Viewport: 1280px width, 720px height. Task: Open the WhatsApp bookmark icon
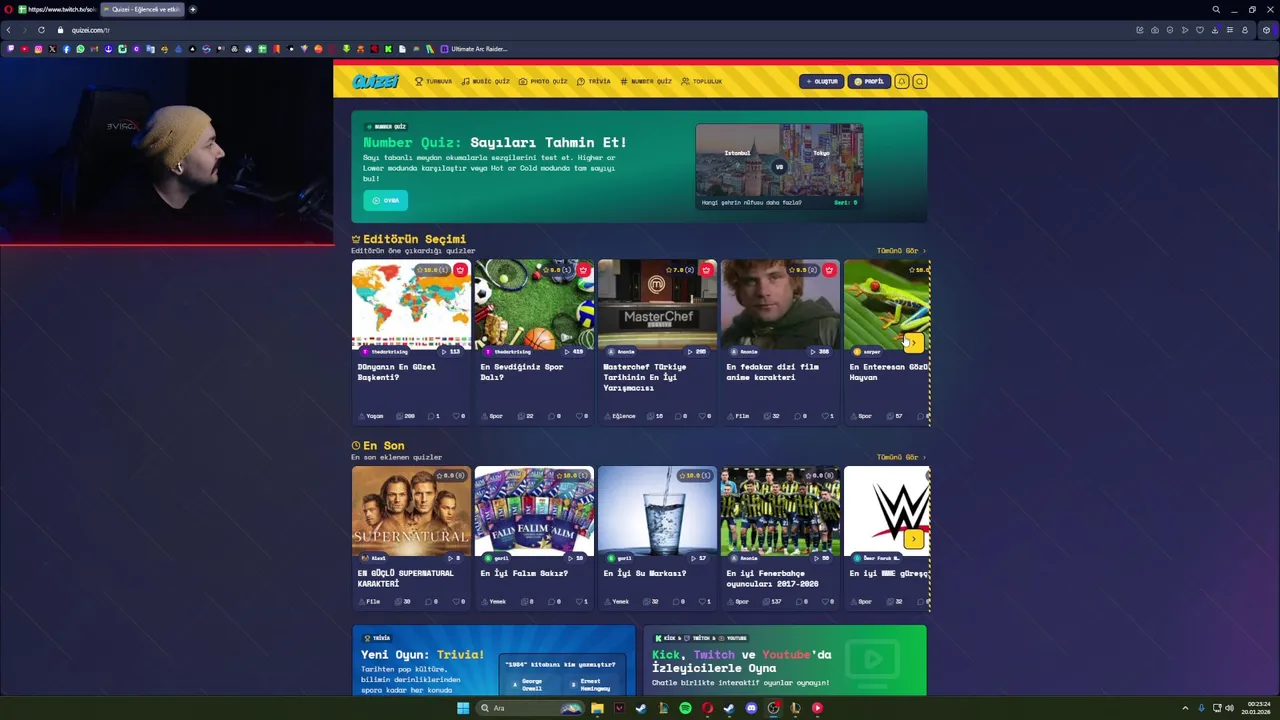(81, 49)
